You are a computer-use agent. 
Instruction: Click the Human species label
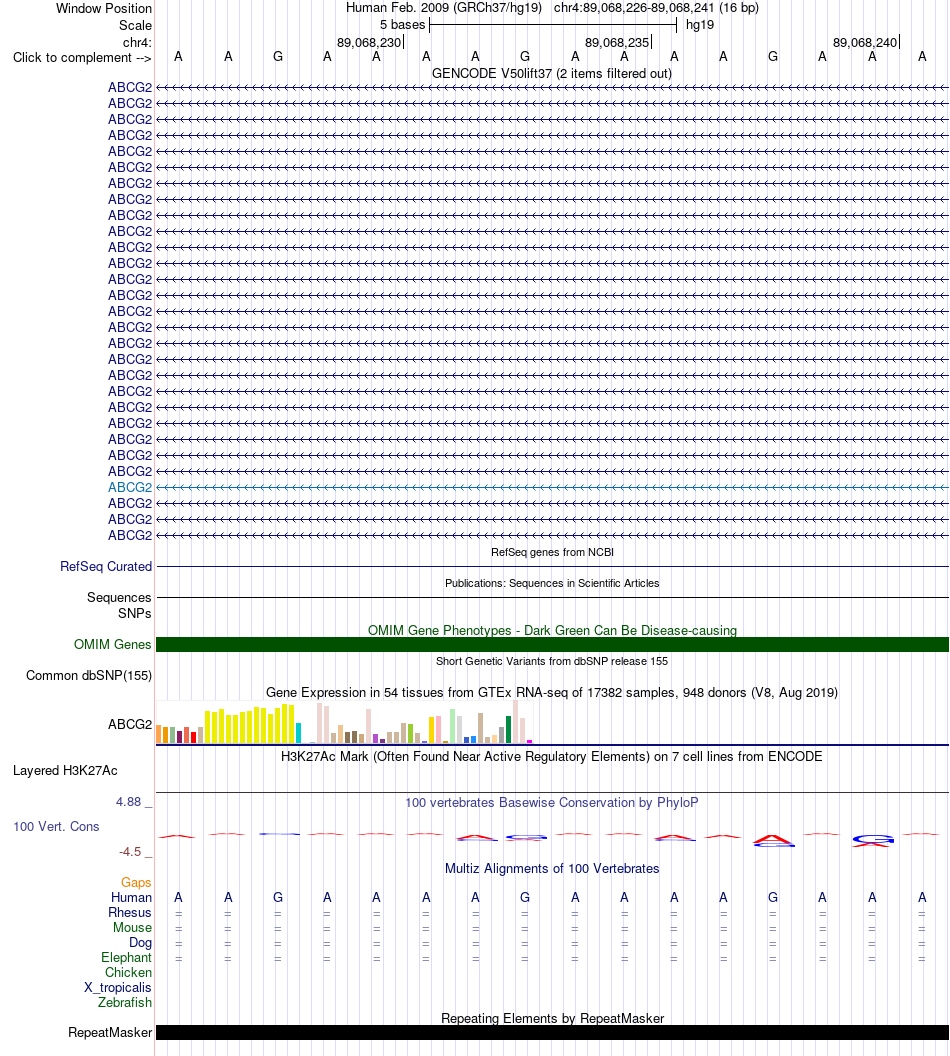[x=131, y=898]
